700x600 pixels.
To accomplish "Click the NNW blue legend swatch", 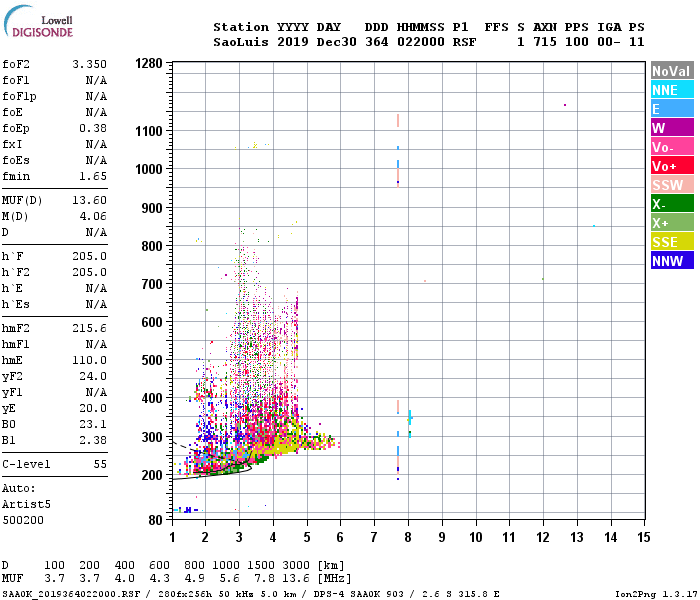I will 672,261.
